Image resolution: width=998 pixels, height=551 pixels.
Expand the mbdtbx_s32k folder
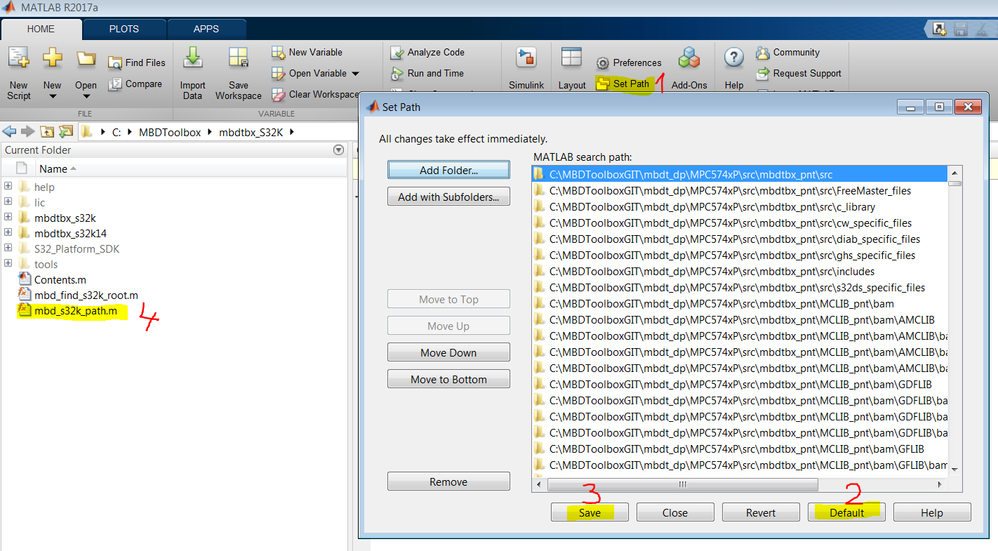pyautogui.click(x=8, y=217)
